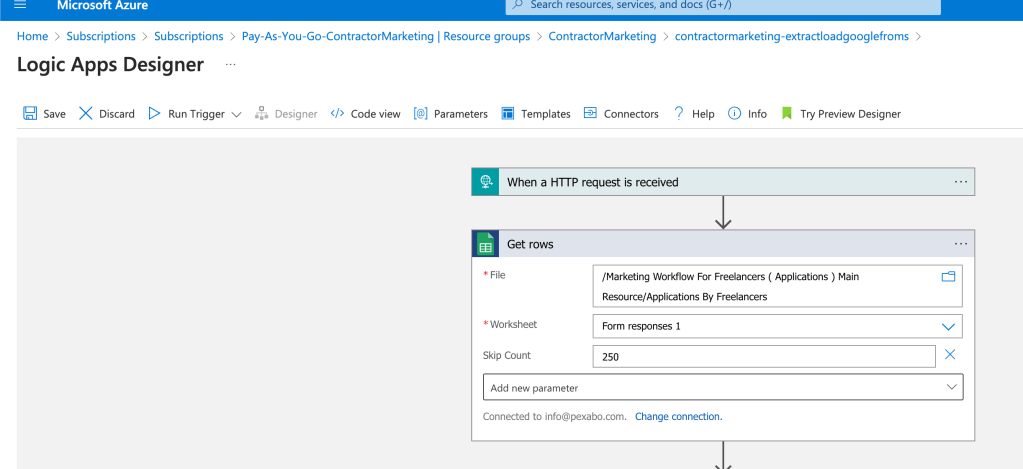Click the Discard toolbar label
This screenshot has height=469, width=1023.
[x=117, y=114]
